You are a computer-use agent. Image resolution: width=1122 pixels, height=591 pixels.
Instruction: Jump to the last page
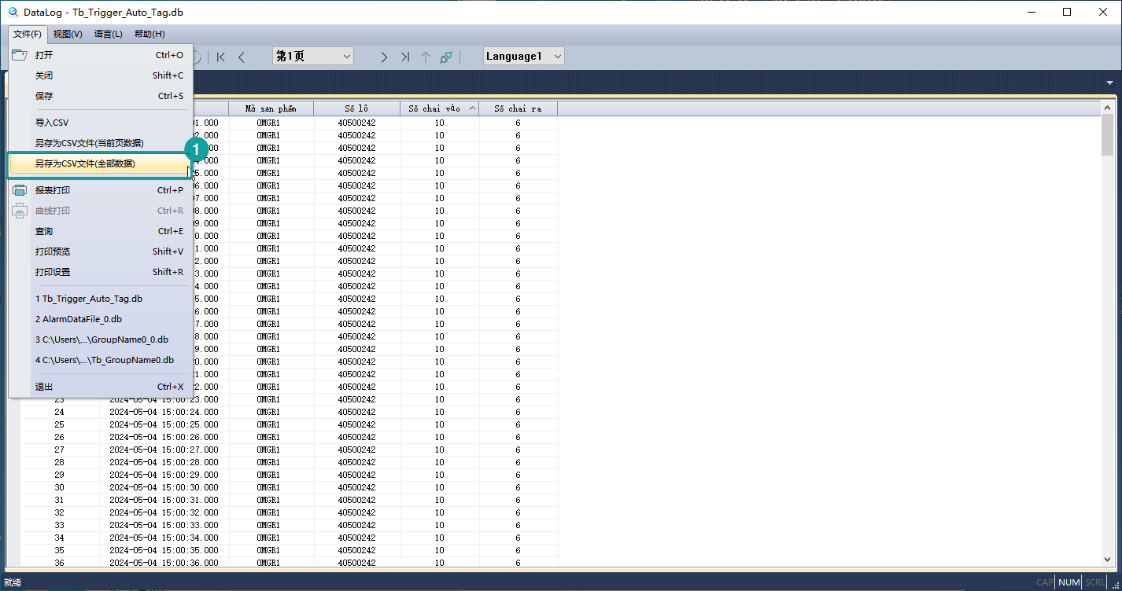(x=405, y=57)
